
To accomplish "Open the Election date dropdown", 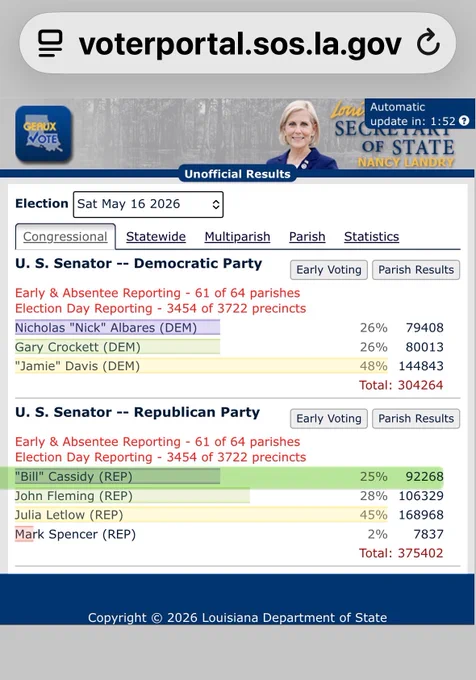I will [x=148, y=204].
